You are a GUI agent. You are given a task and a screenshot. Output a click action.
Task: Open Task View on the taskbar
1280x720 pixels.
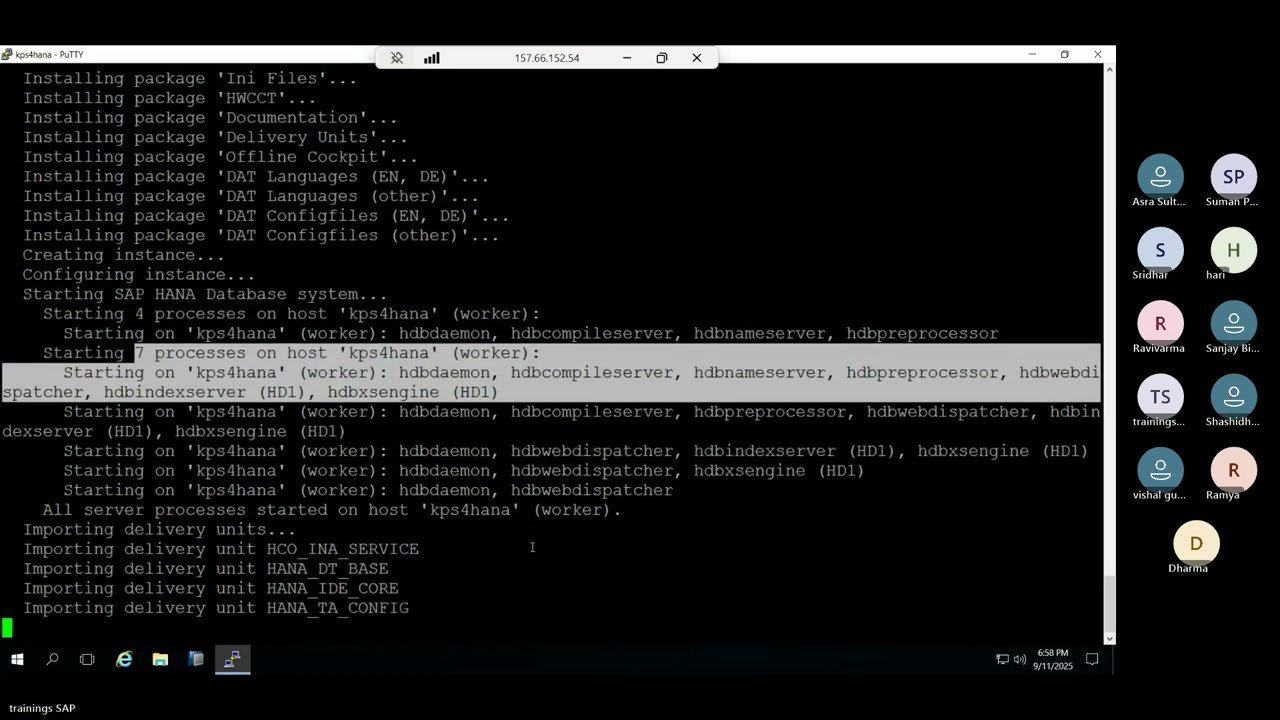point(87,660)
